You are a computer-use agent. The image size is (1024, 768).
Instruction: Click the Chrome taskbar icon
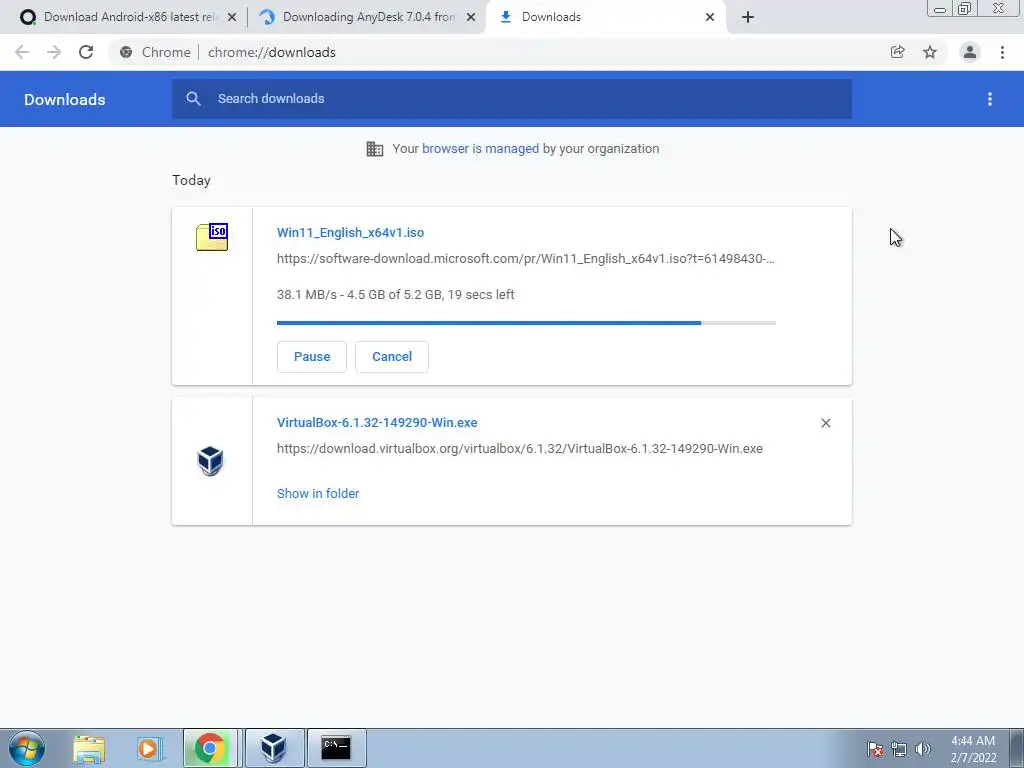[x=210, y=748]
